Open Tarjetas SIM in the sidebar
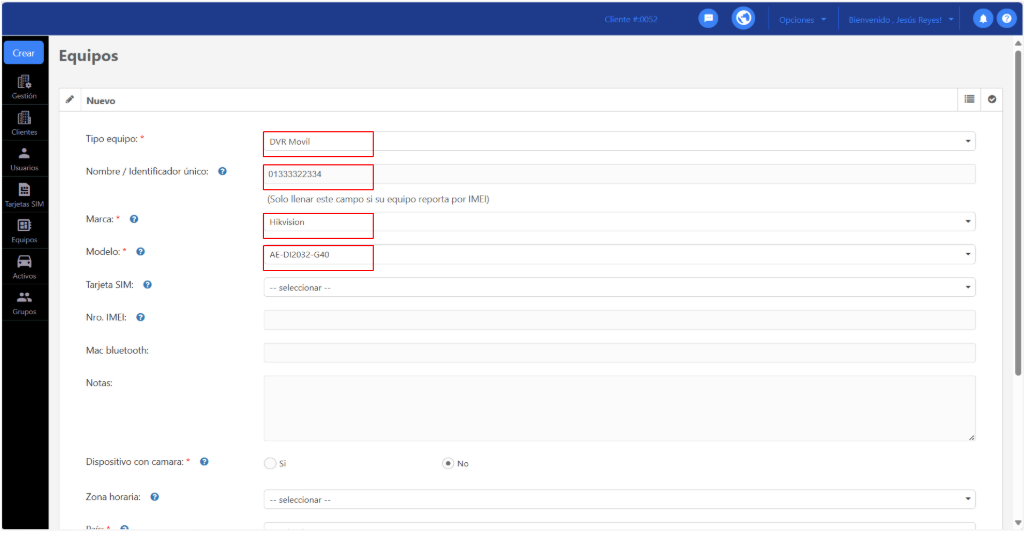Viewport: 1026px width, 540px height. pos(24,195)
